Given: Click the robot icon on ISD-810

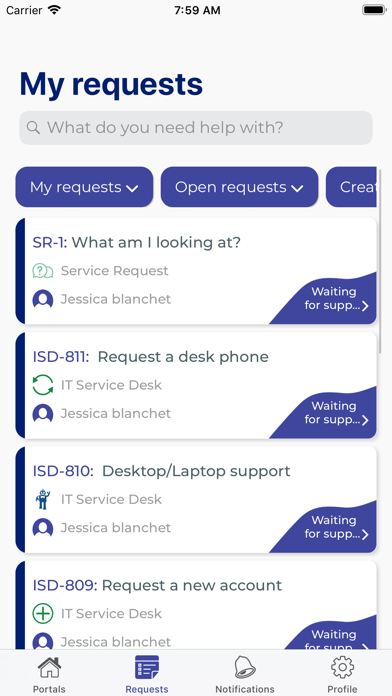Looking at the screenshot, I should click(43, 499).
